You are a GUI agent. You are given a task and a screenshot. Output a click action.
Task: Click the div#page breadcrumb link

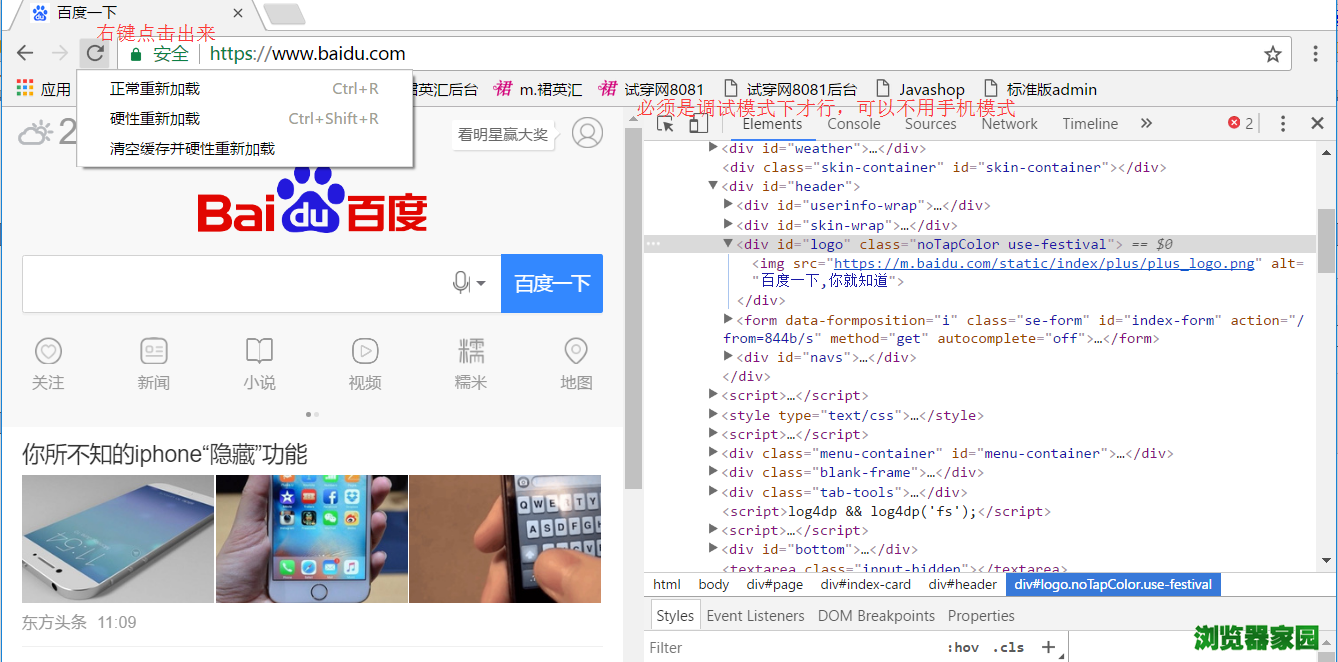point(775,584)
